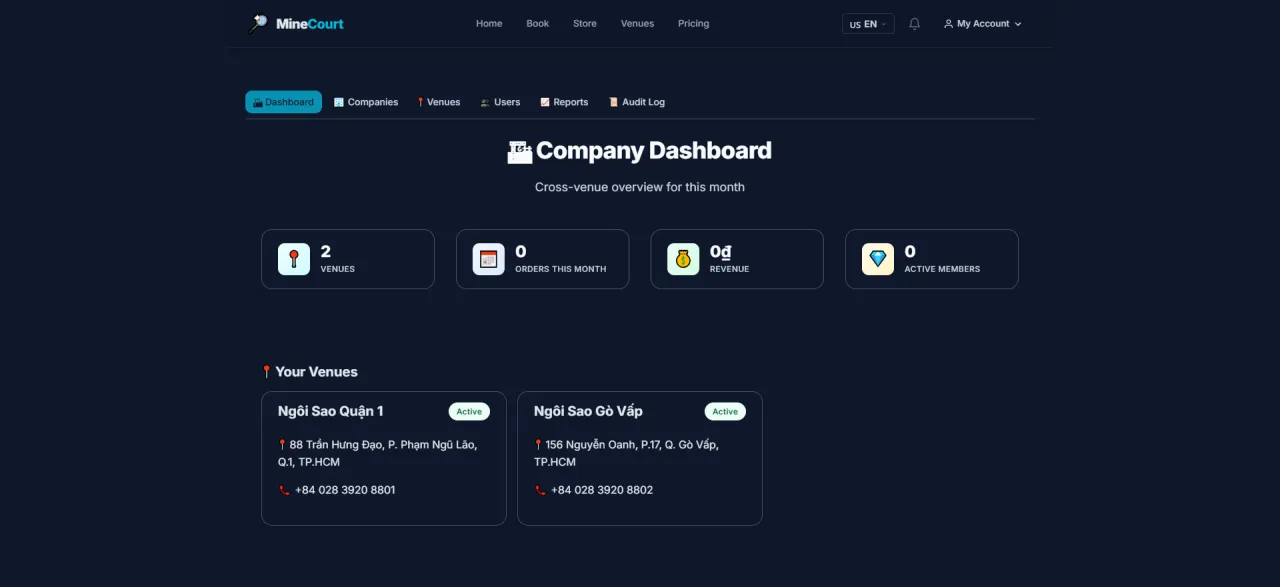Click the diamond active members icon
Image resolution: width=1280 pixels, height=587 pixels.
pos(878,259)
